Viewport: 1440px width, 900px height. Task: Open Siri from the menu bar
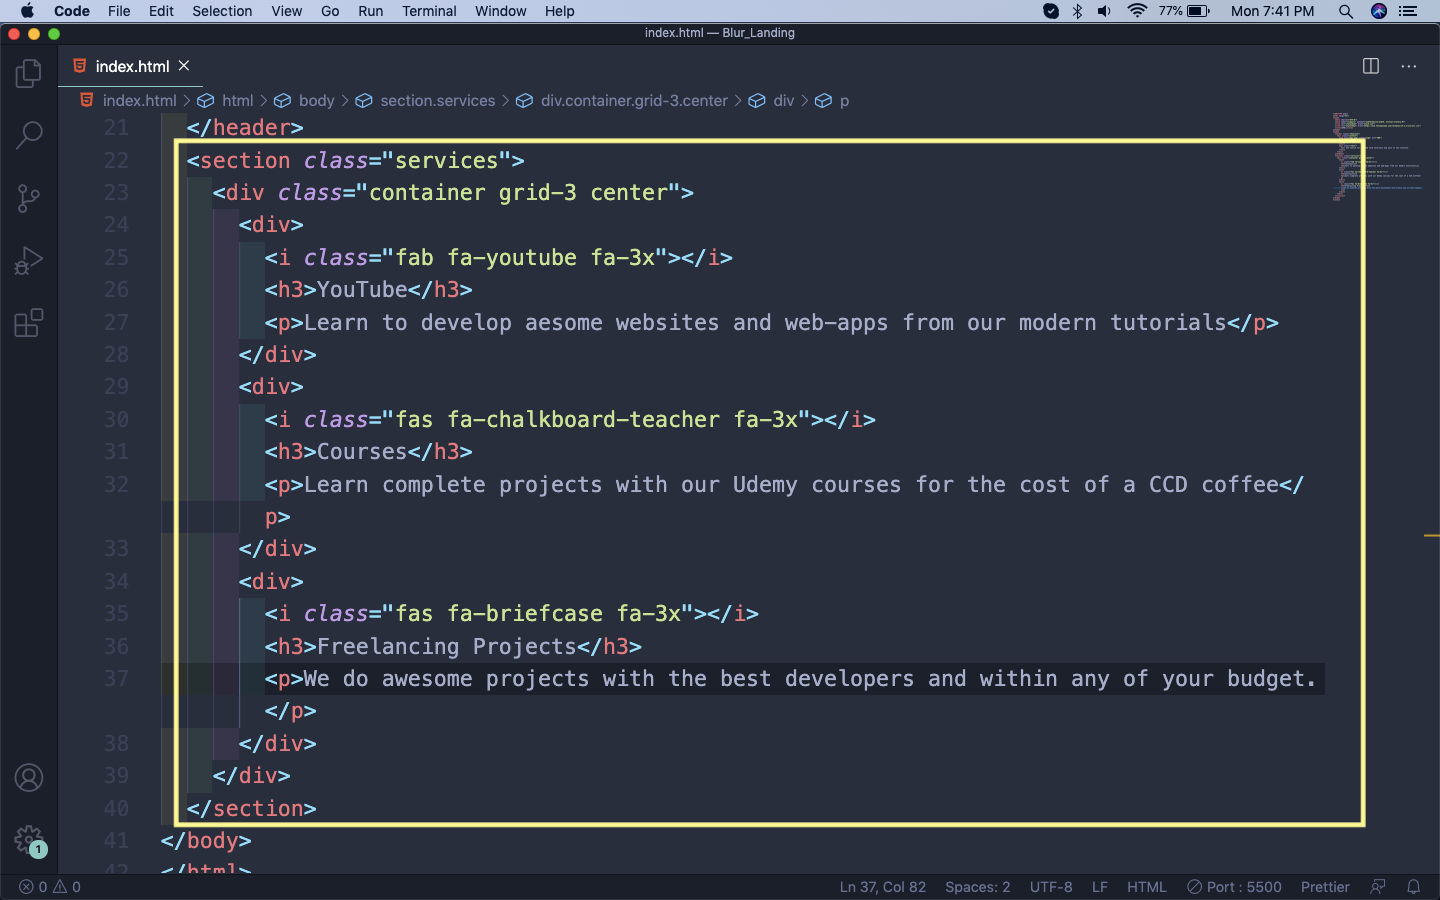coord(1379,11)
